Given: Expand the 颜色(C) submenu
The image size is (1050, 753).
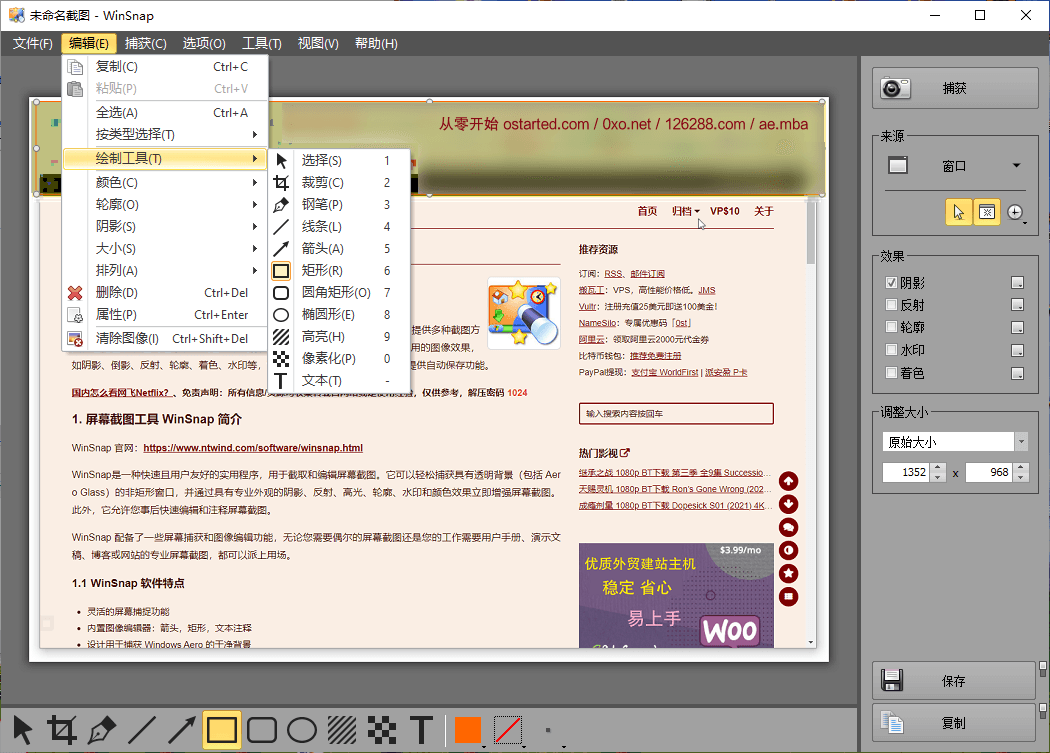Looking at the screenshot, I should (165, 182).
